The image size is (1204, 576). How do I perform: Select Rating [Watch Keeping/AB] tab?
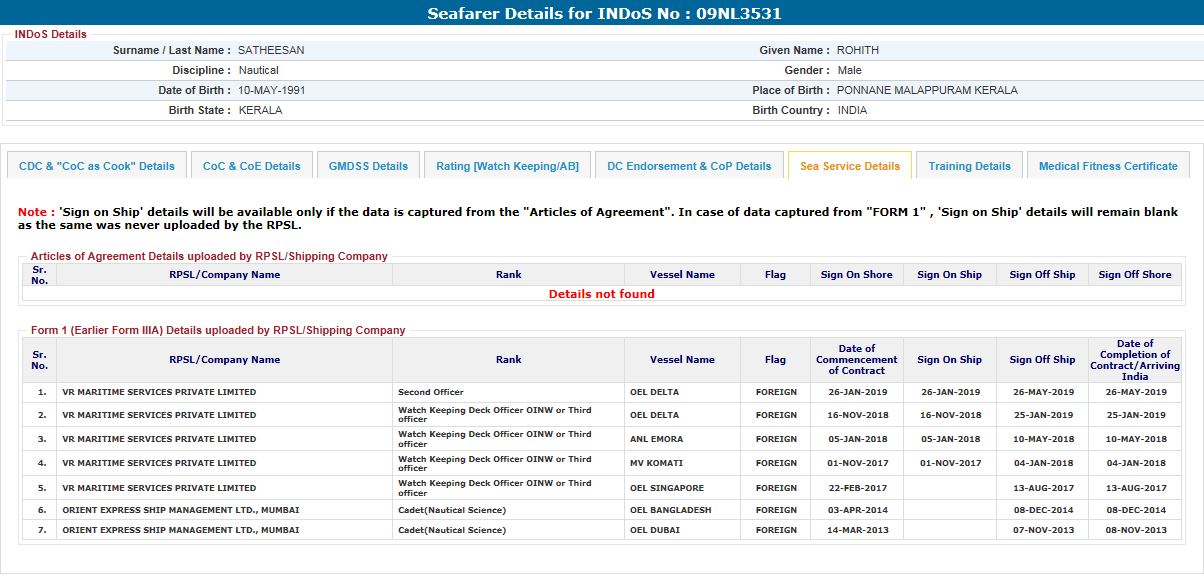507,166
